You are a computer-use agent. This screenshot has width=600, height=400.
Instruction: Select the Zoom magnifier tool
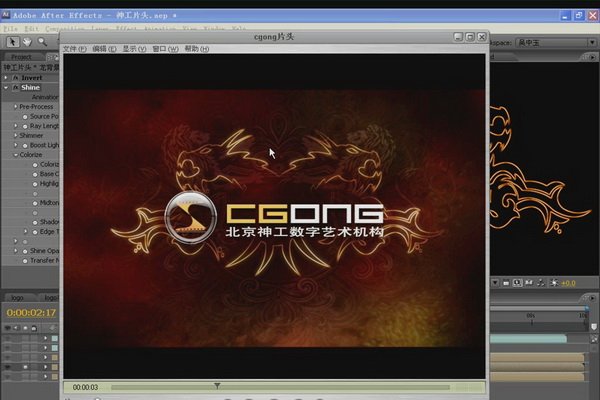(41, 42)
